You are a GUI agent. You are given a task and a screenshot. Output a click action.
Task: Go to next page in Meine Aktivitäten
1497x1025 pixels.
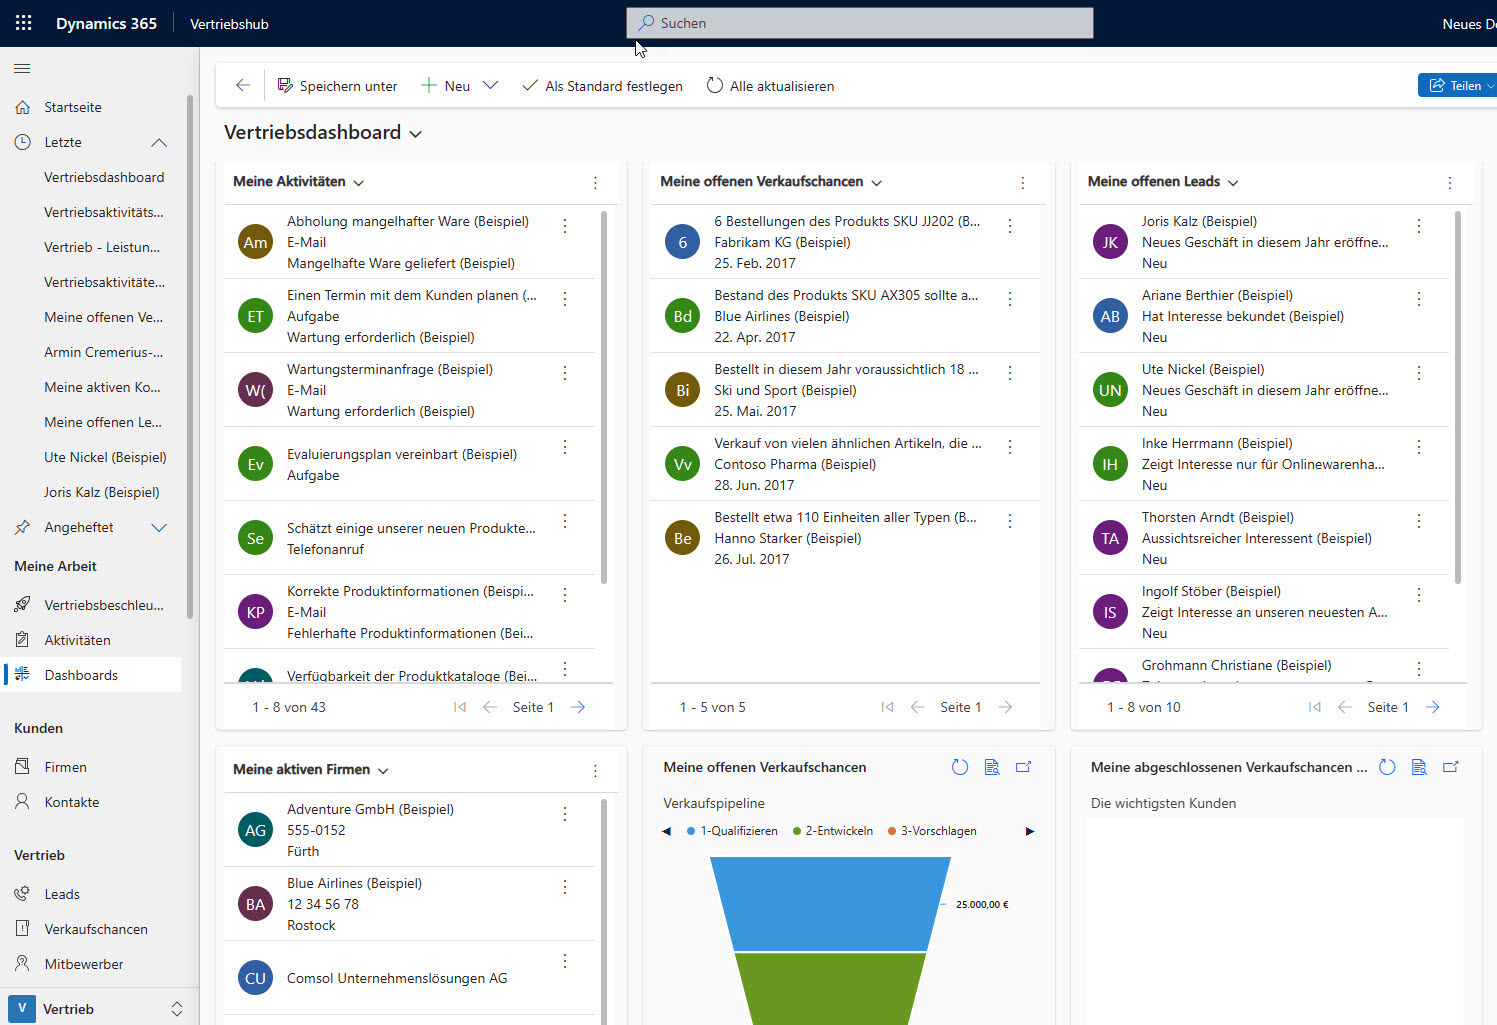[578, 707]
